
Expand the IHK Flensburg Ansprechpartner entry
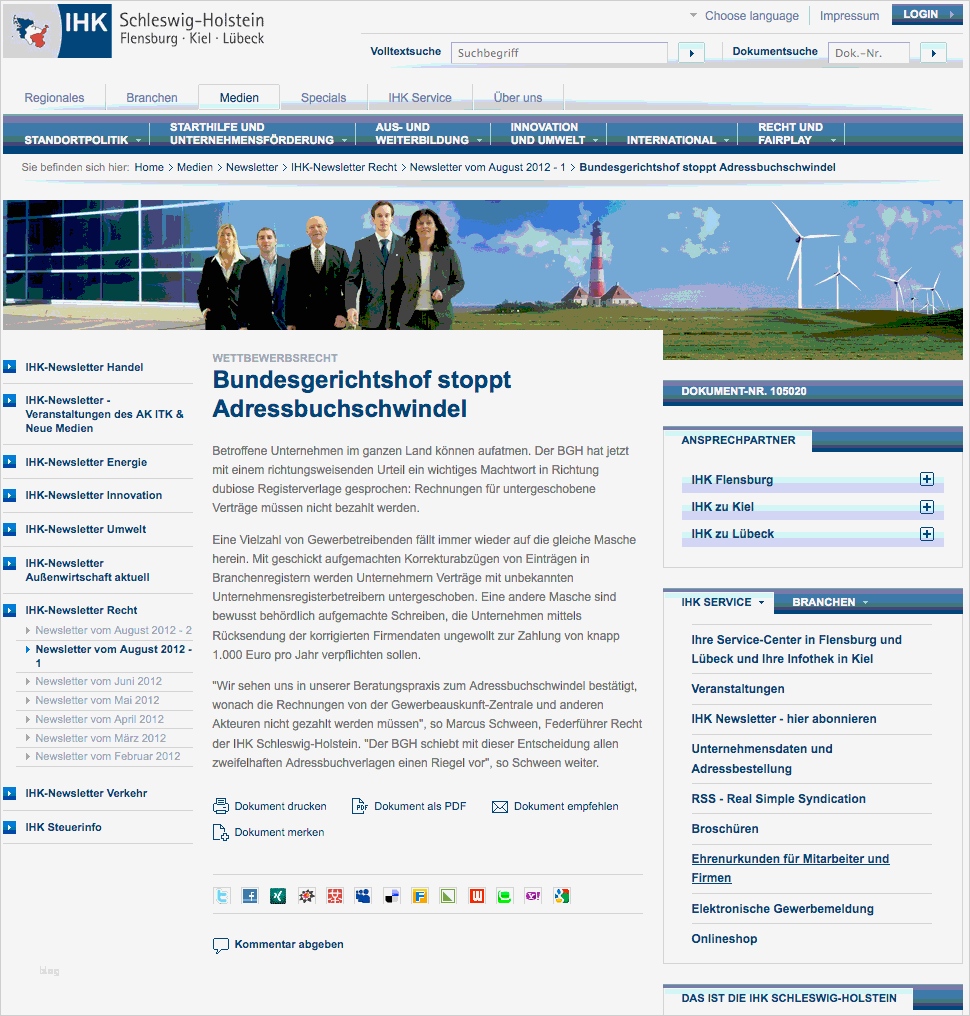[929, 480]
